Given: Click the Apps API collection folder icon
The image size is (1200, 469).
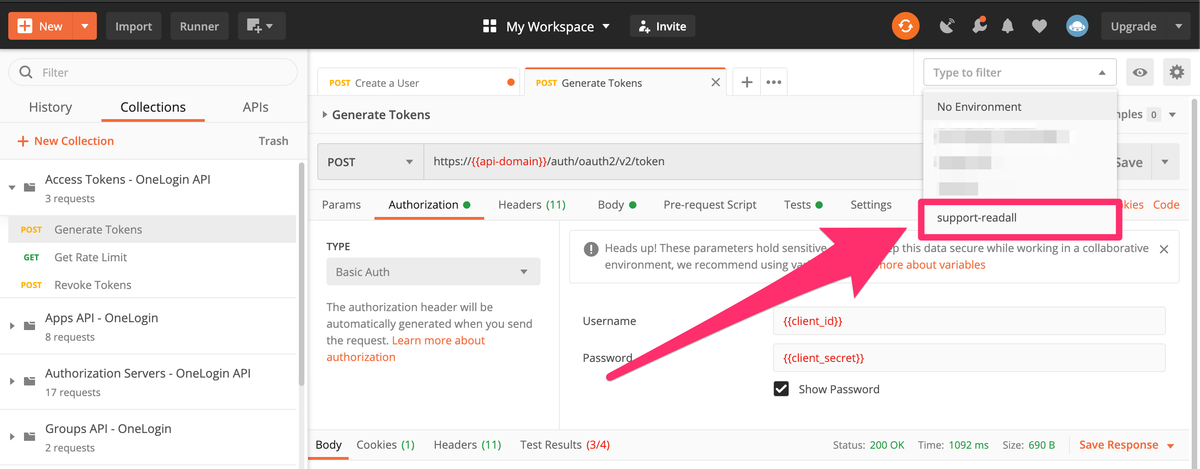Looking at the screenshot, I should point(31,326).
